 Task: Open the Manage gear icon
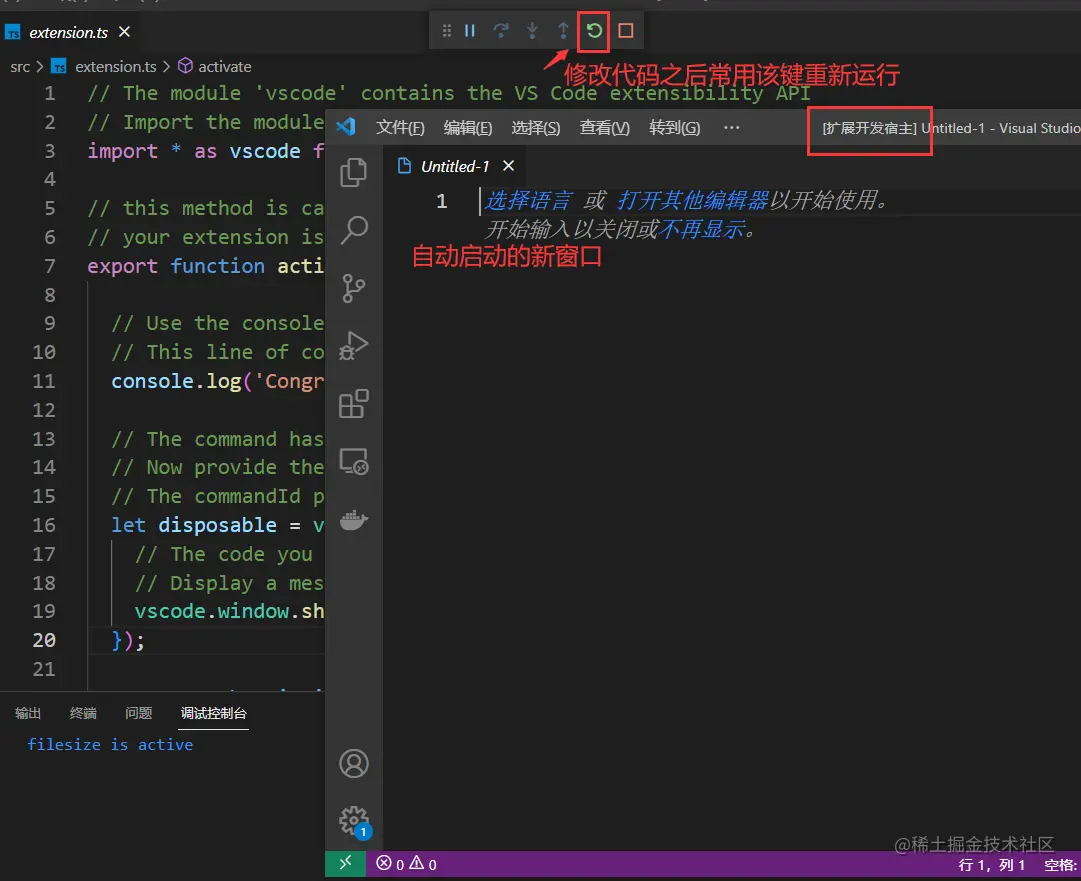click(x=354, y=820)
